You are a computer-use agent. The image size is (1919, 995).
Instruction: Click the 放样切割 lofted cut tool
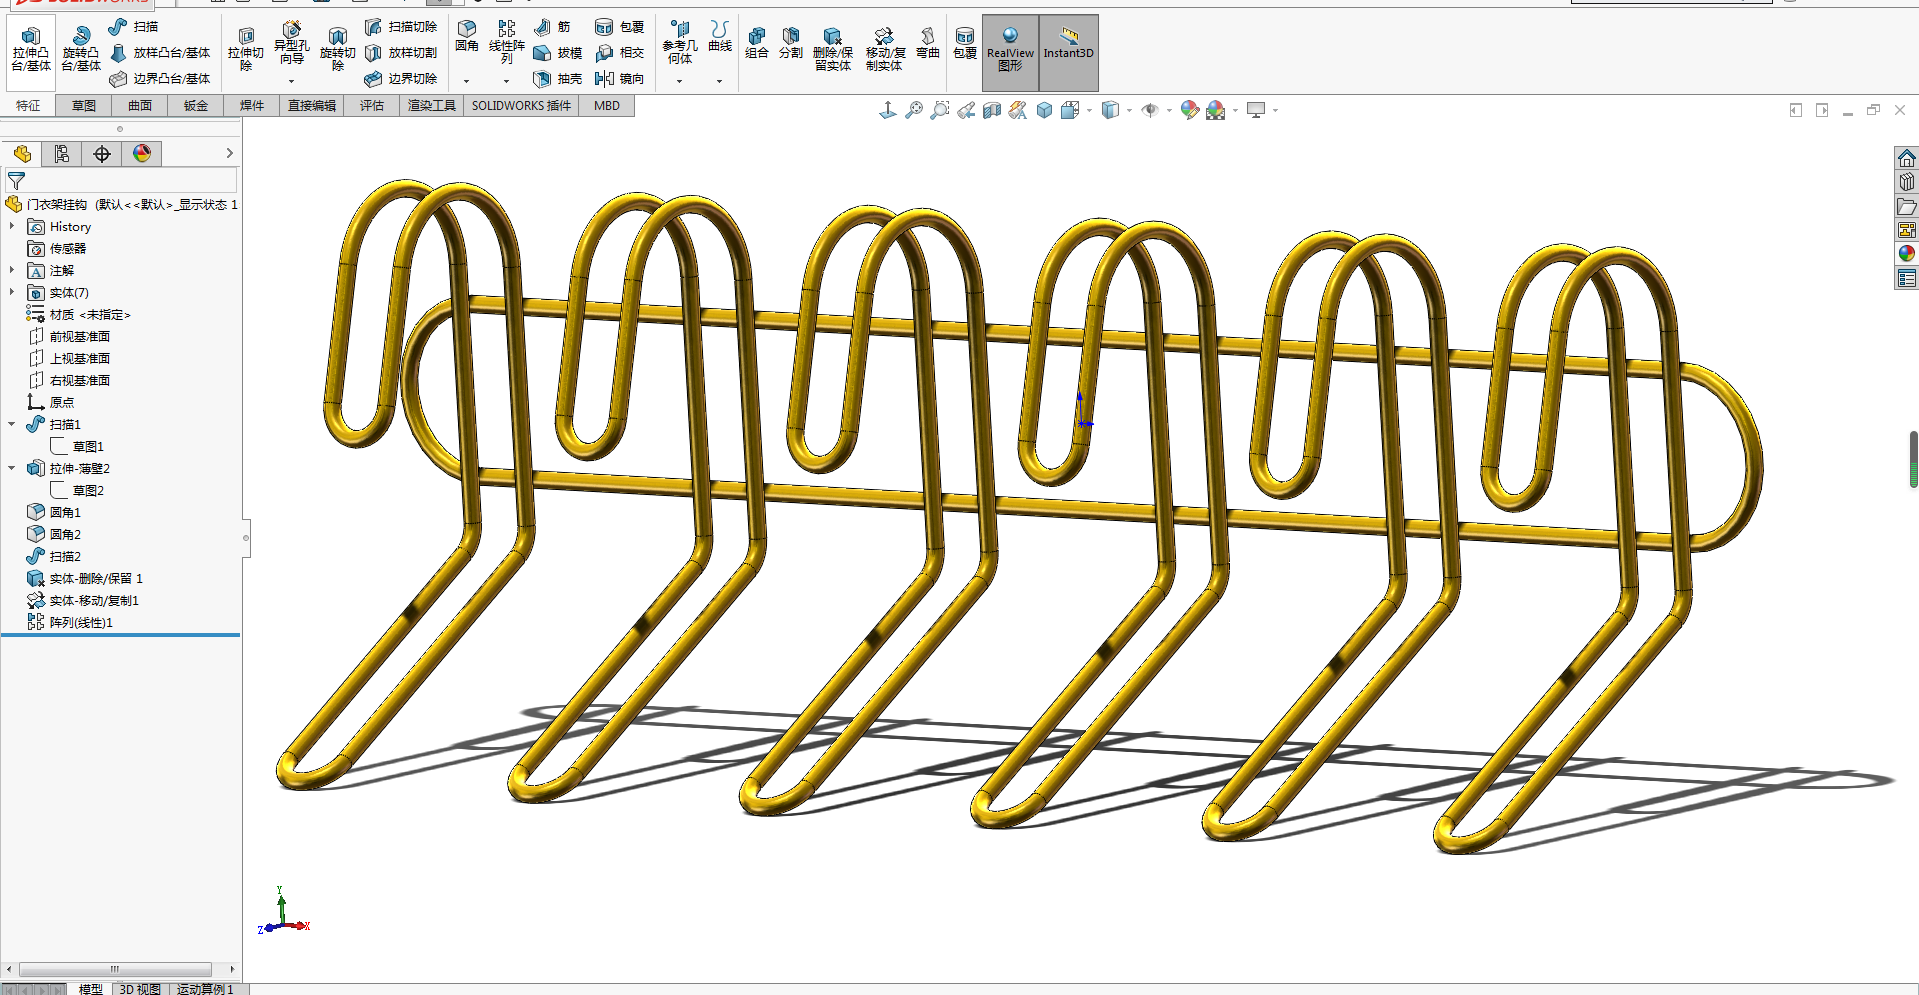coord(400,53)
